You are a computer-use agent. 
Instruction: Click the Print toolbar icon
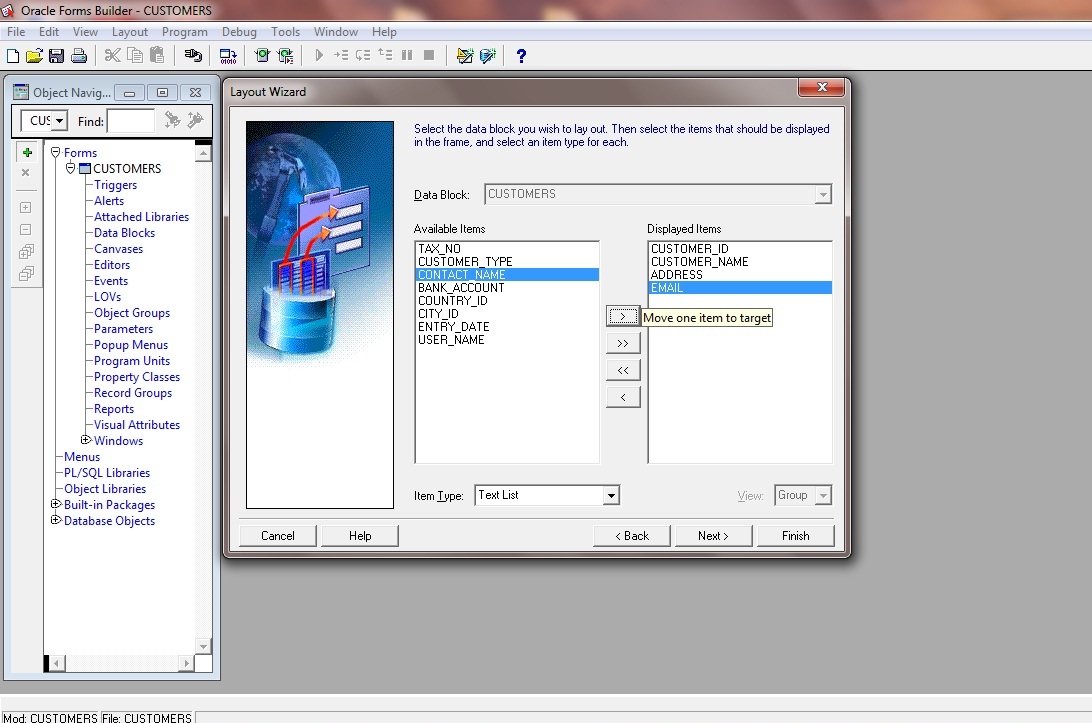coord(79,56)
